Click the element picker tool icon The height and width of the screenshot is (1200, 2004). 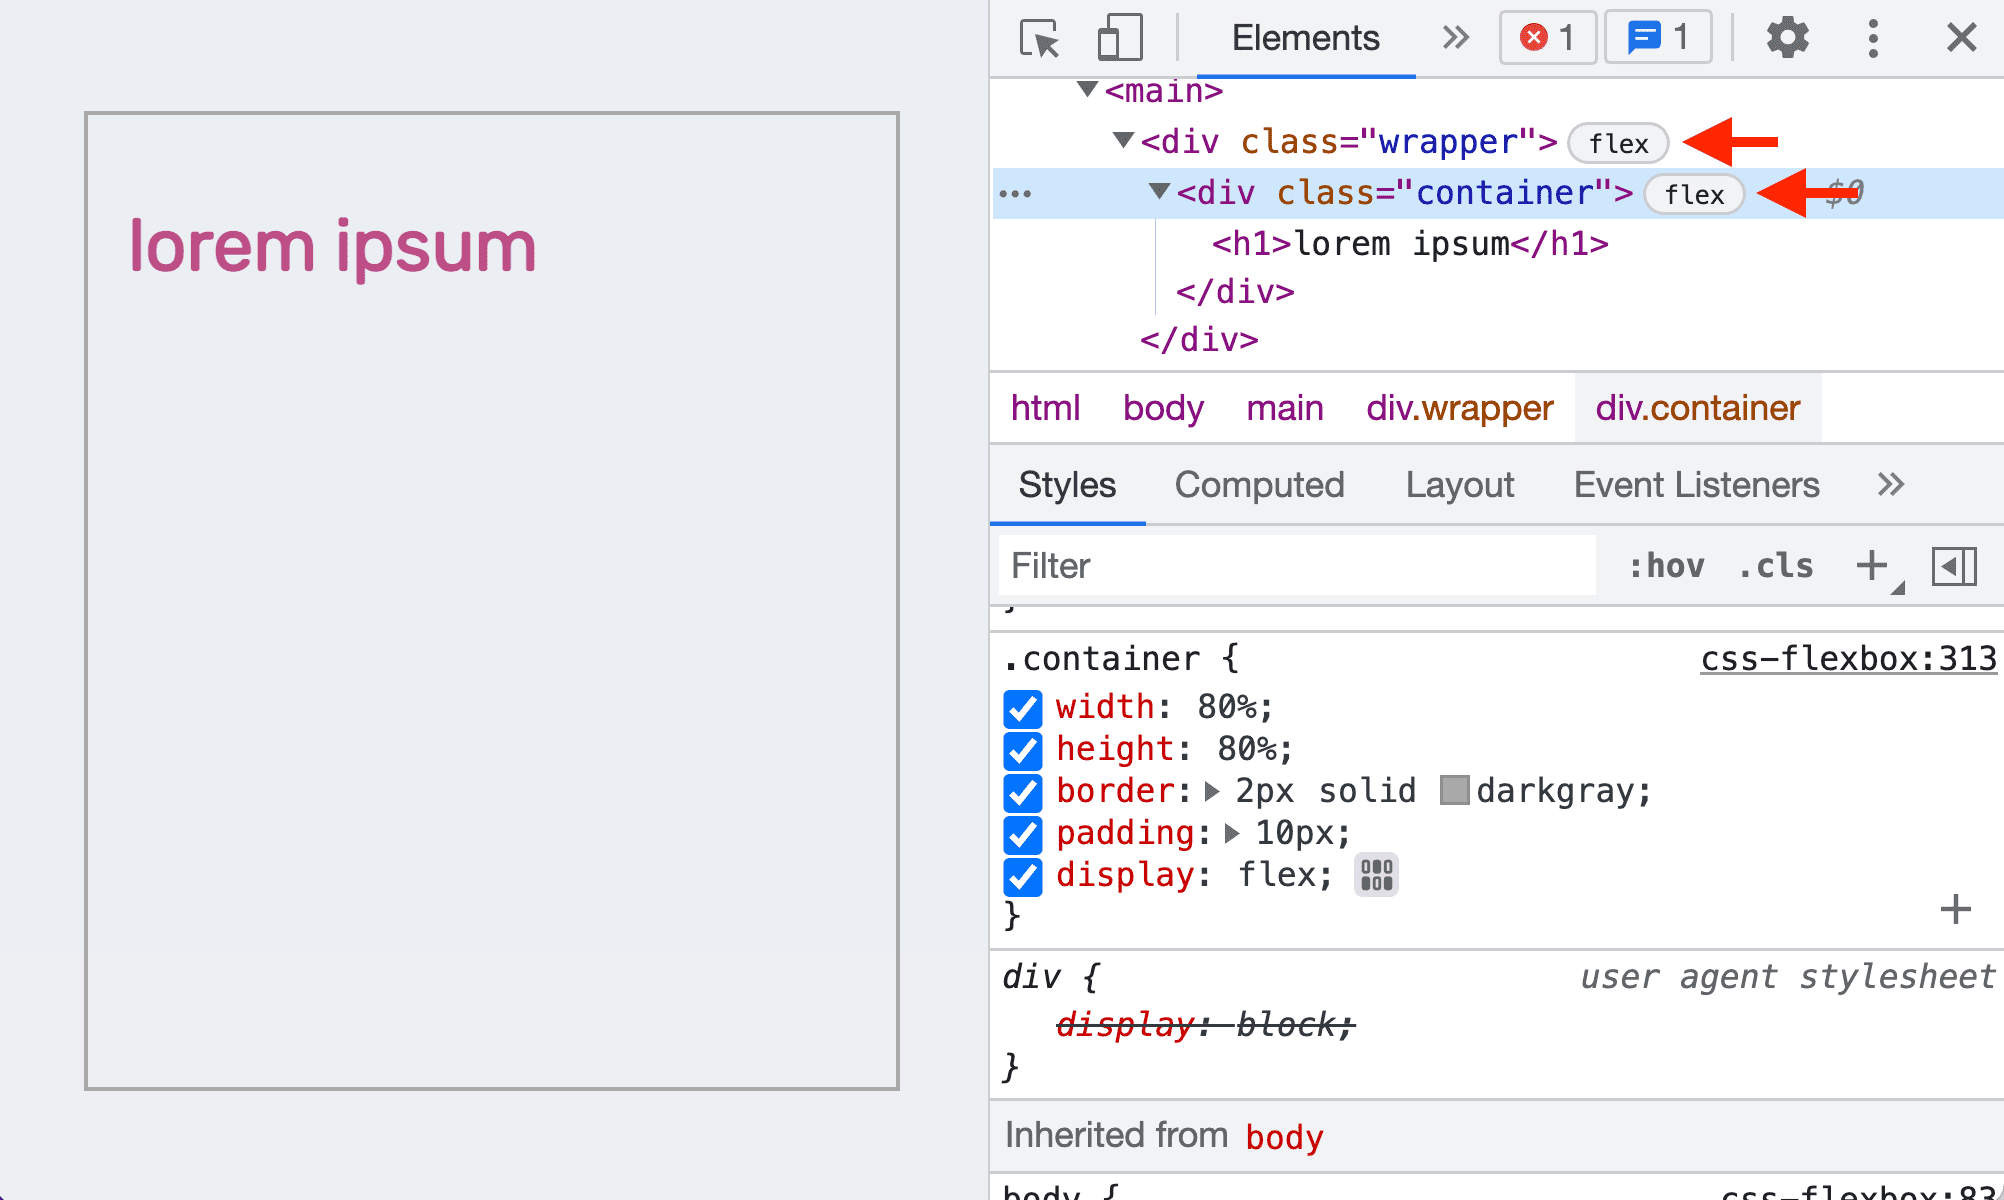(x=1040, y=36)
